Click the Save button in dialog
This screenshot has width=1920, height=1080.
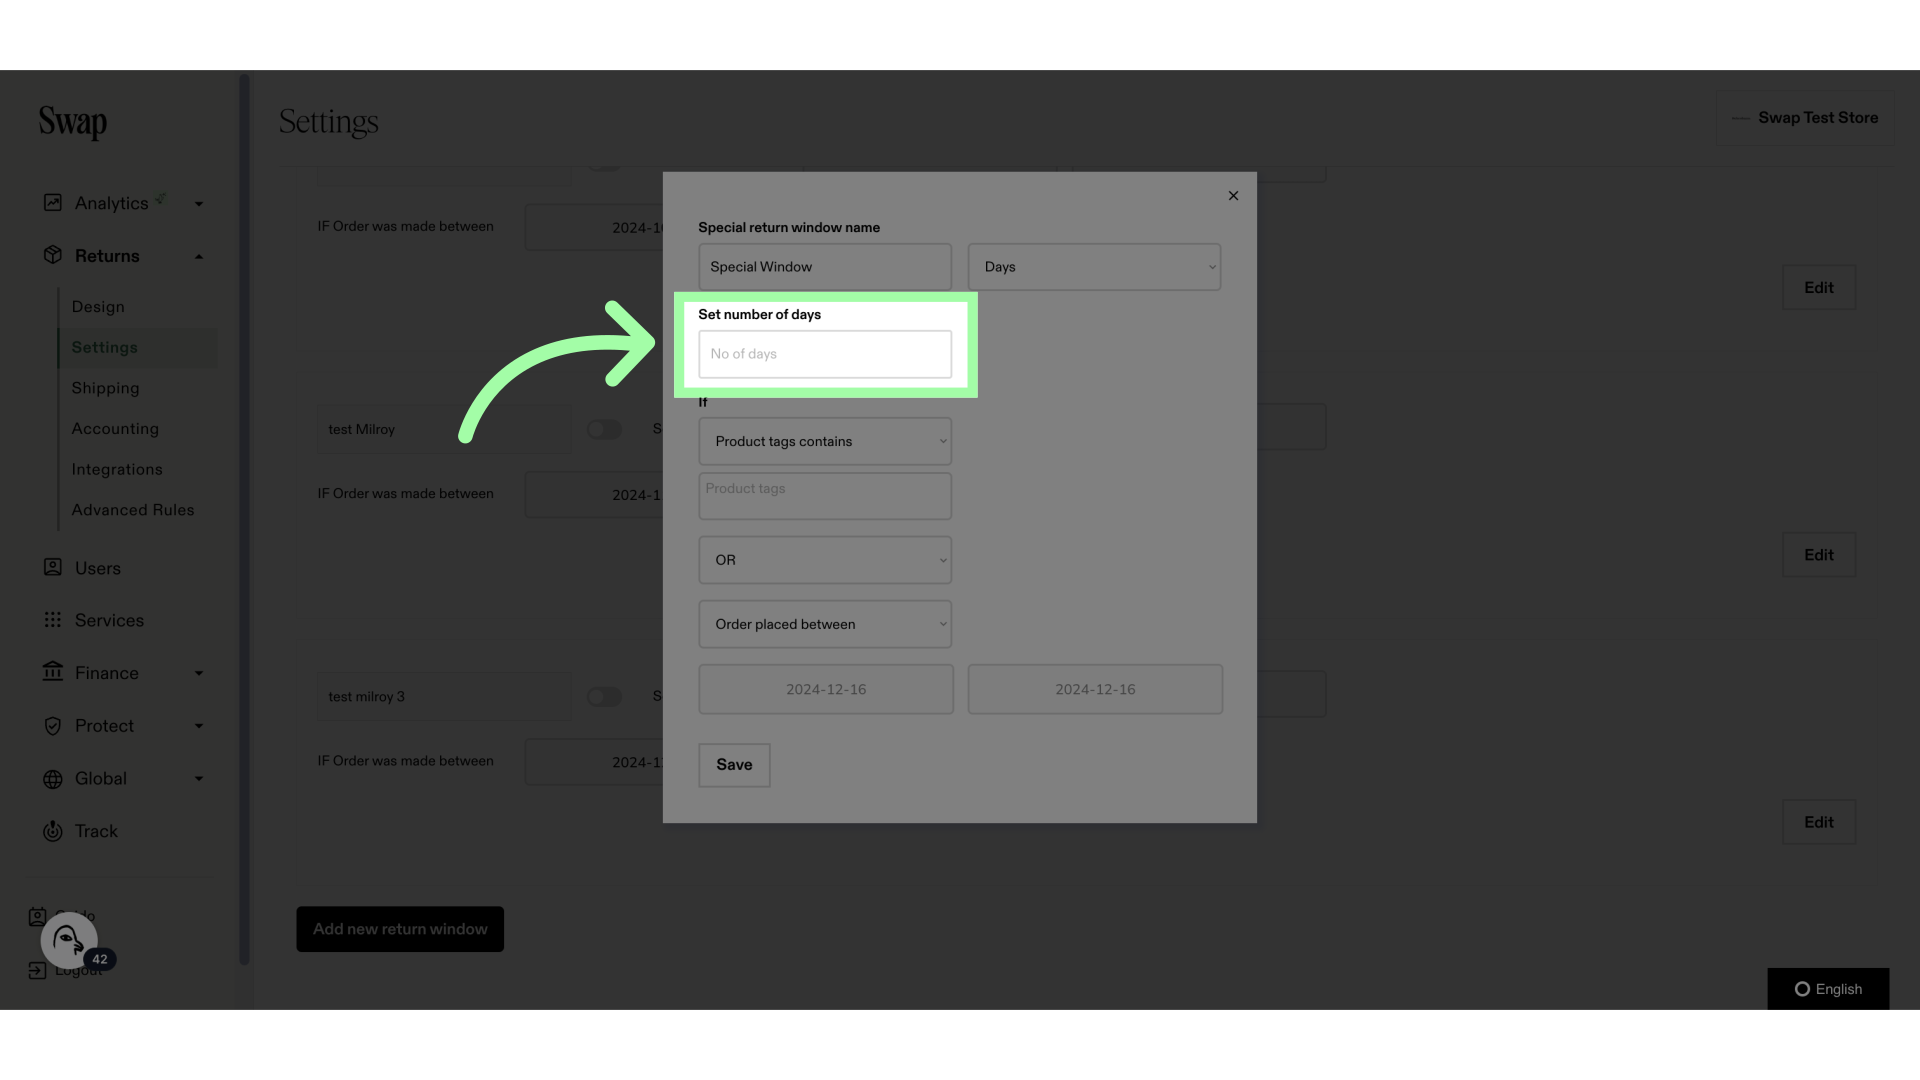pos(734,765)
